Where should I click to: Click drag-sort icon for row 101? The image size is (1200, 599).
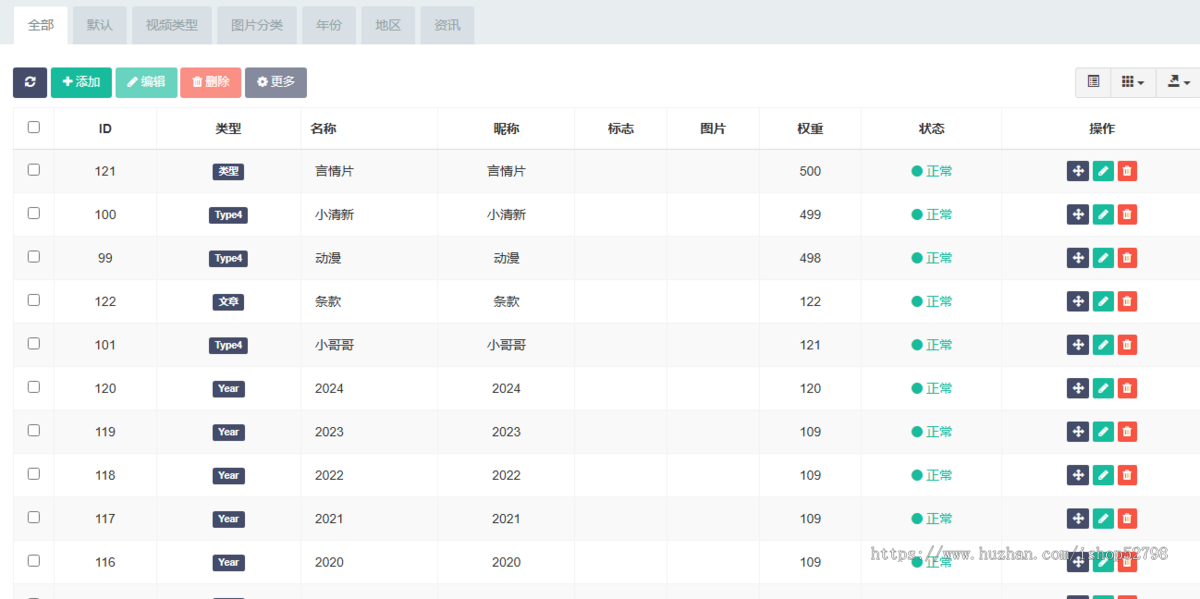[x=1078, y=345]
